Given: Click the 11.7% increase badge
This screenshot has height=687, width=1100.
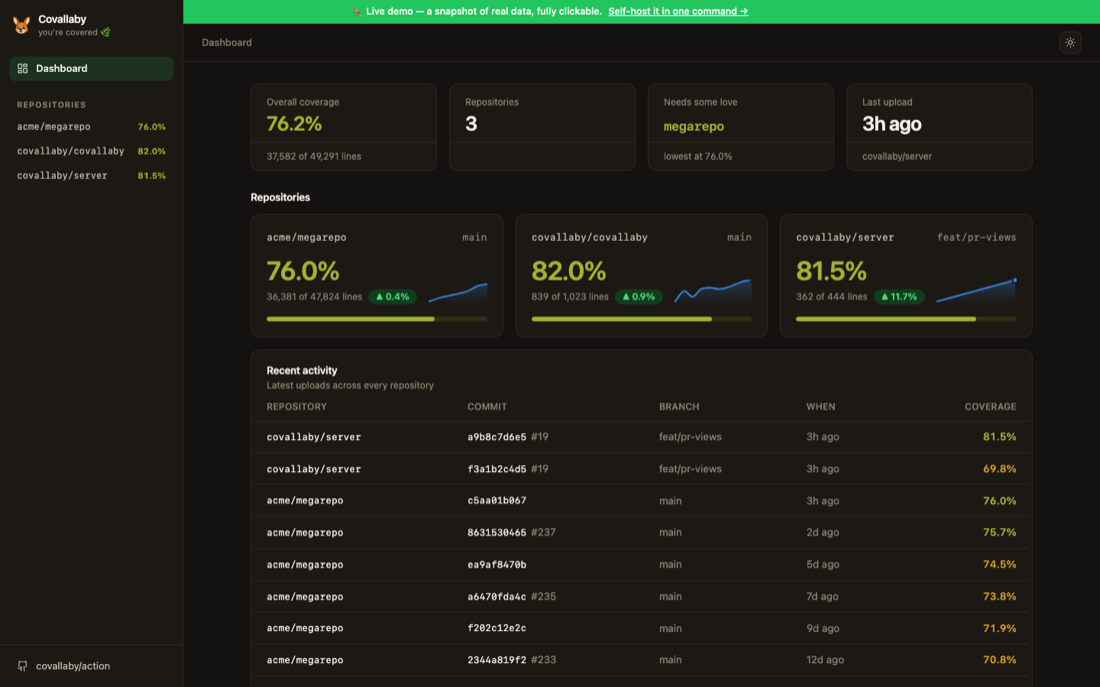Looking at the screenshot, I should click(899, 297).
